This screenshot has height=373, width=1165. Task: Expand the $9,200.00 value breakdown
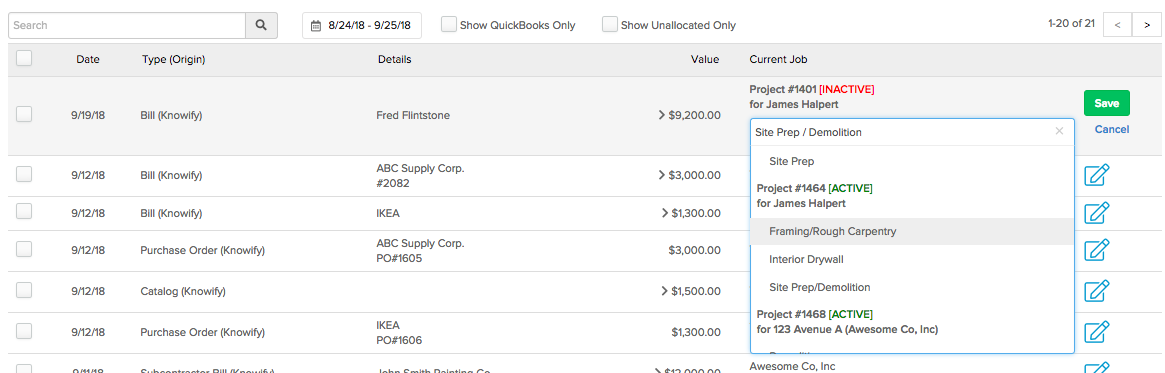pos(661,115)
